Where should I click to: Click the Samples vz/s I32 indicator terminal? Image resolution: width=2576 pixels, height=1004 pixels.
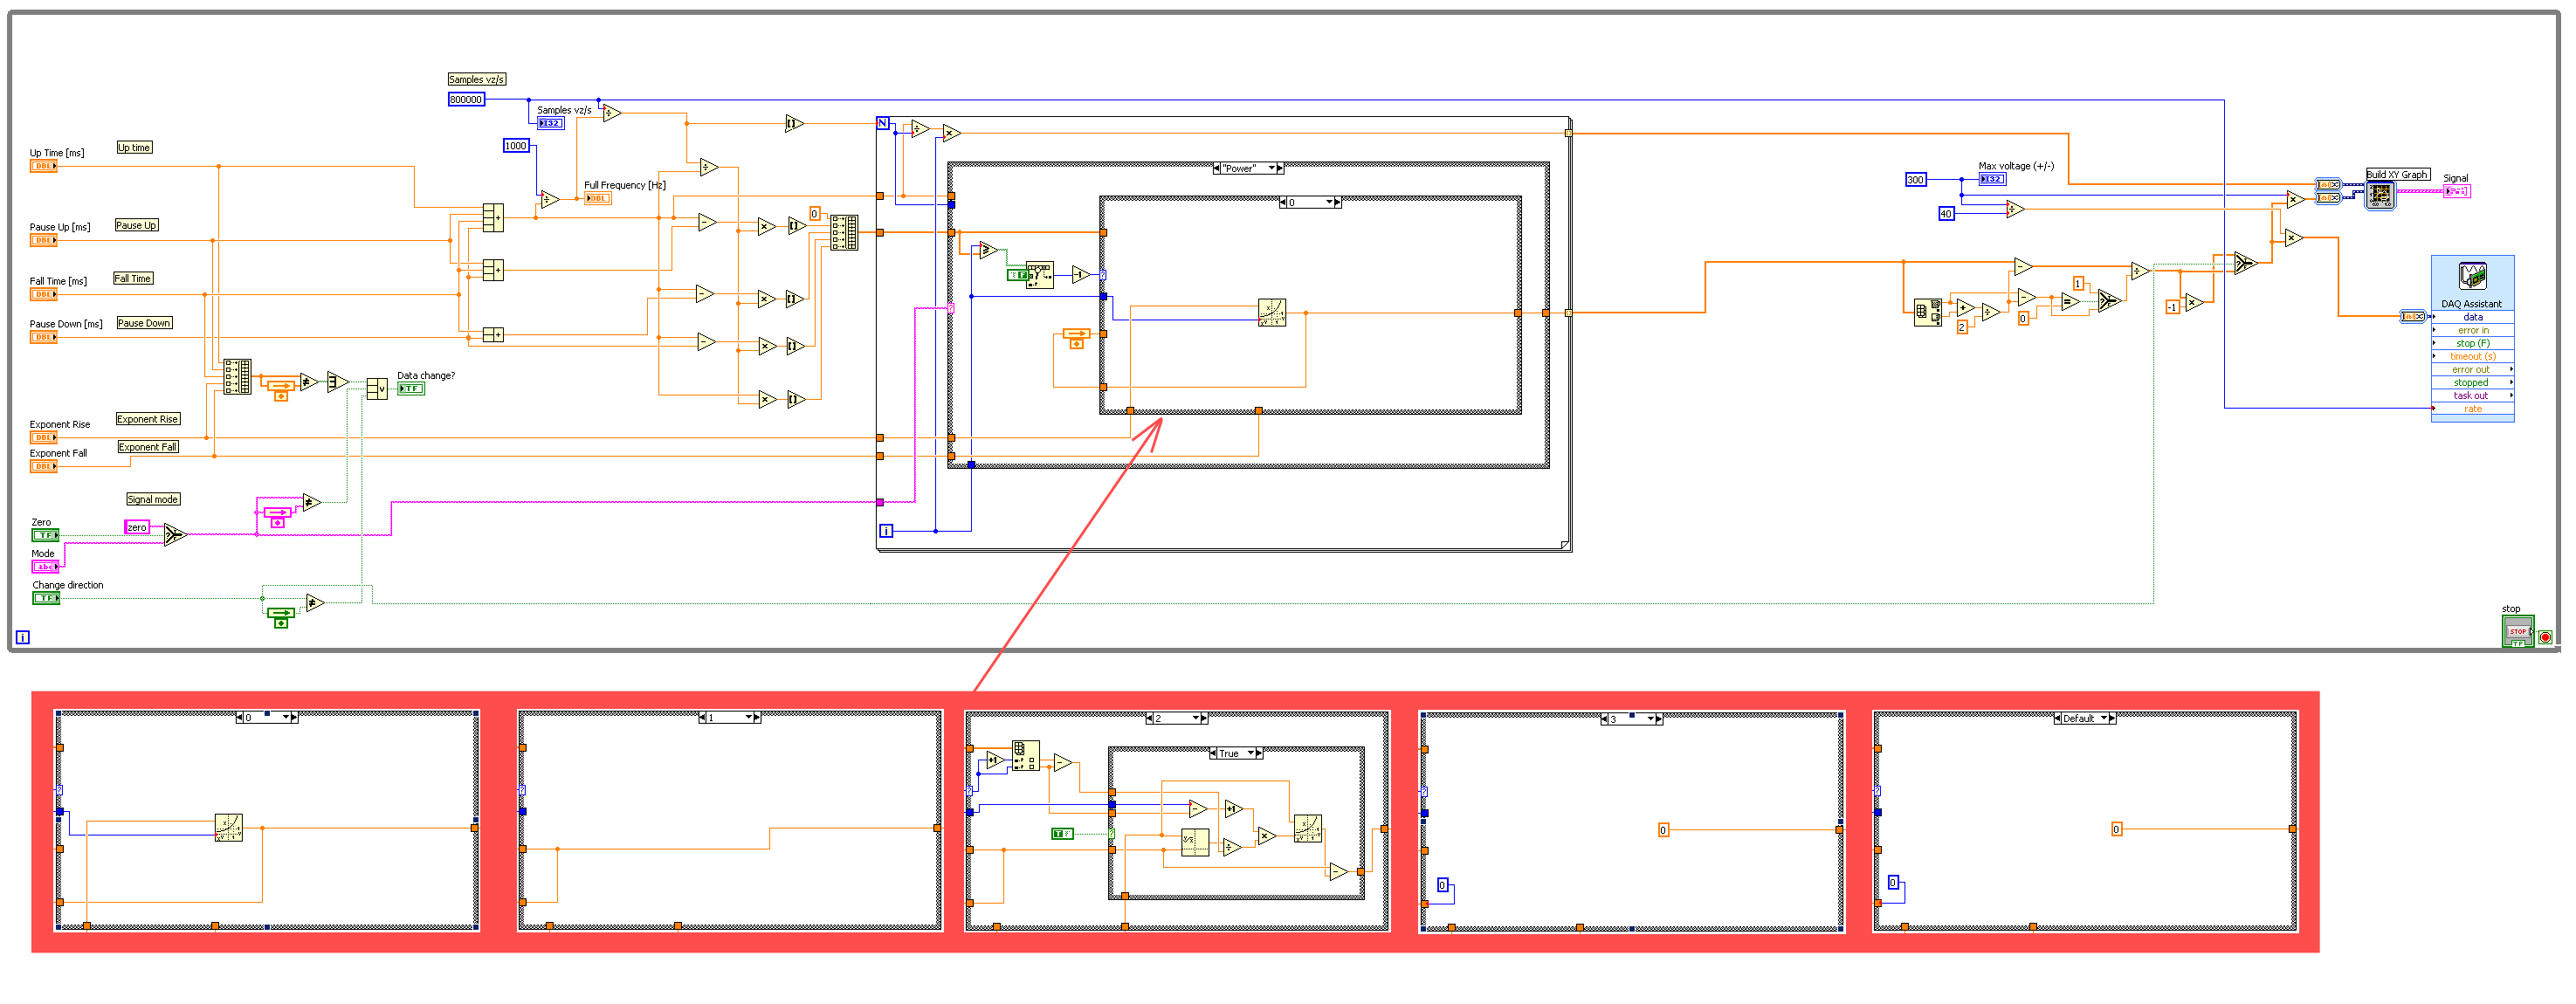551,123
